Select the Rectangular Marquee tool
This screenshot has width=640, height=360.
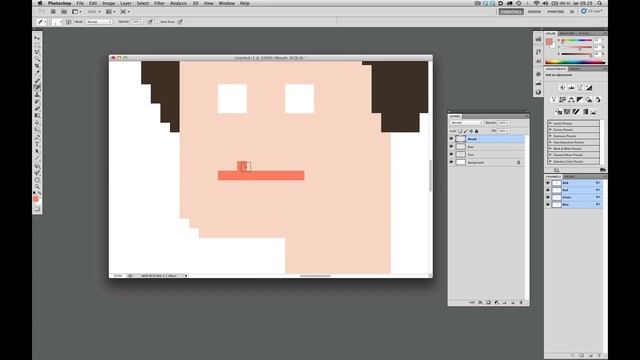coord(37,45)
